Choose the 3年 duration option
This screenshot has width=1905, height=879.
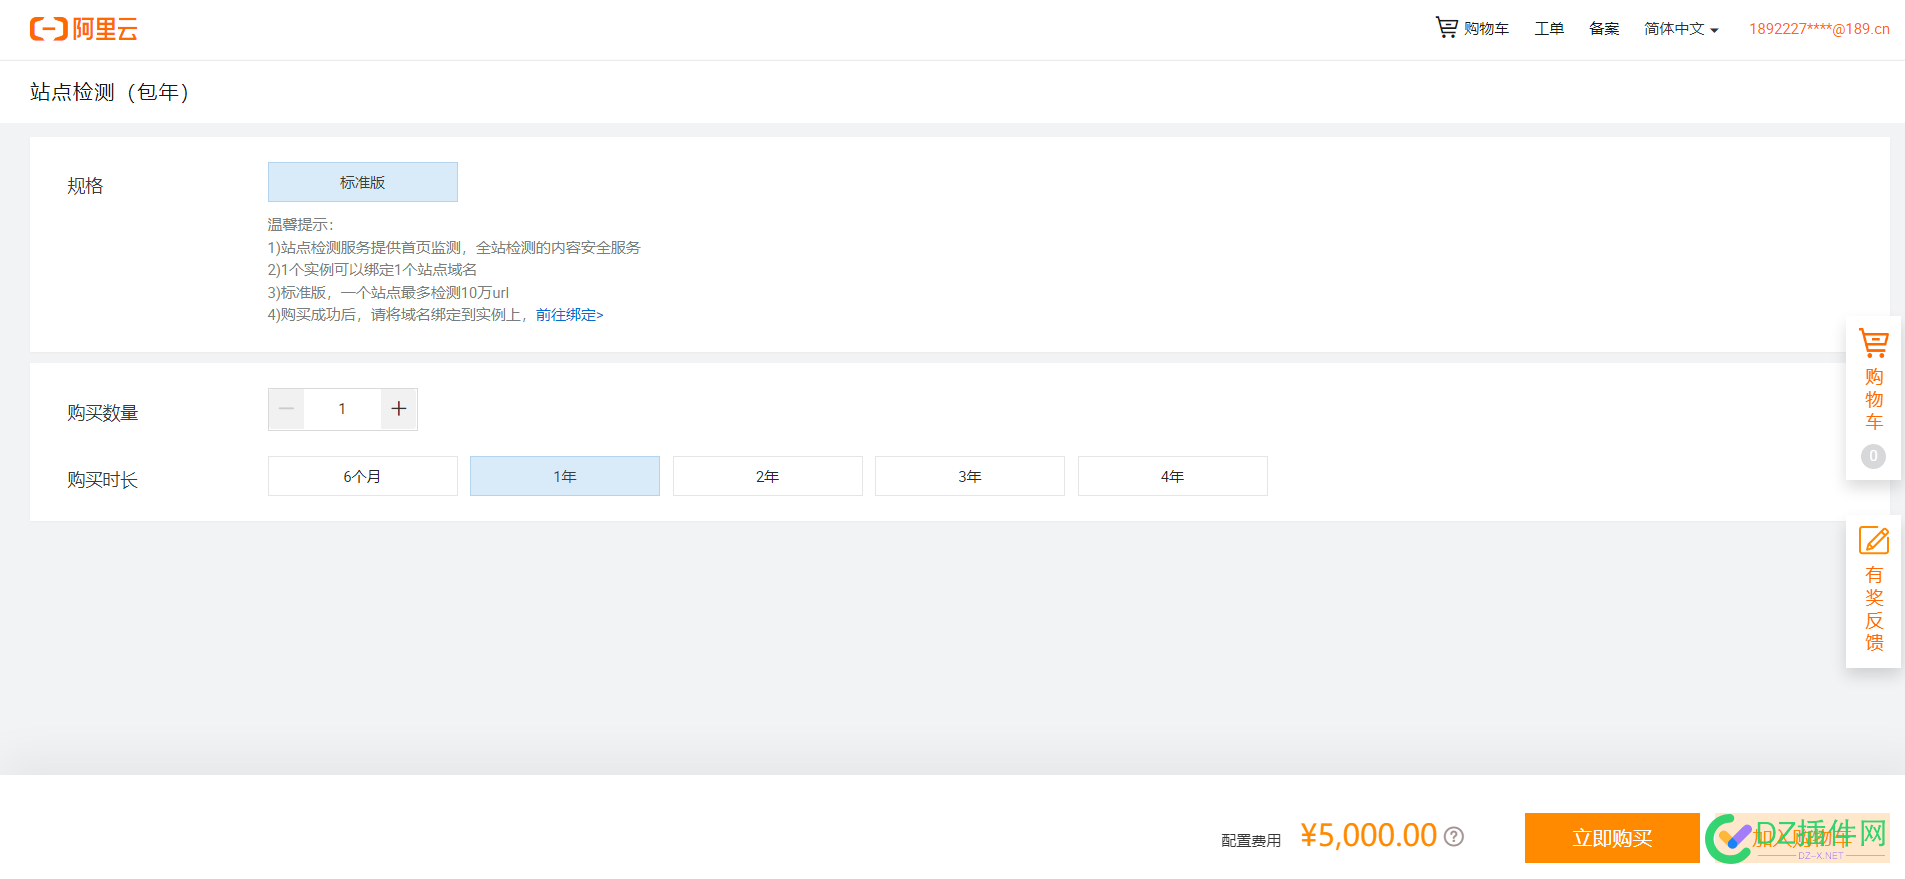[970, 476]
